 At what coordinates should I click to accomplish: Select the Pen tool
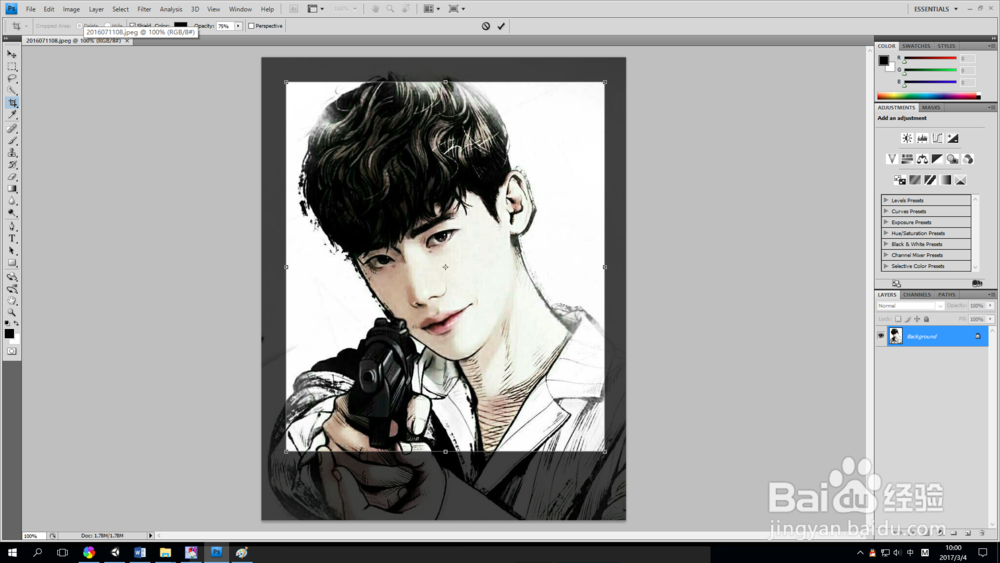click(11, 226)
